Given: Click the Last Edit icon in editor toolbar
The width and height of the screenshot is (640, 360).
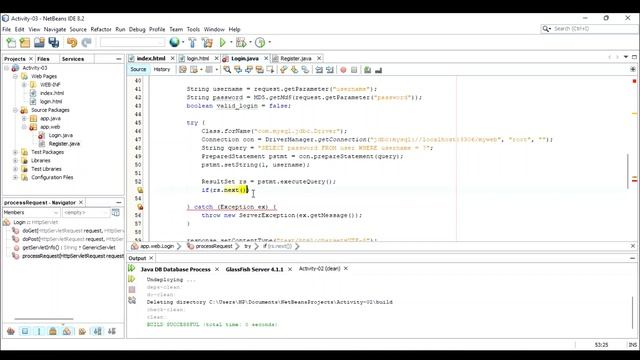Looking at the screenshot, I should tap(183, 70).
